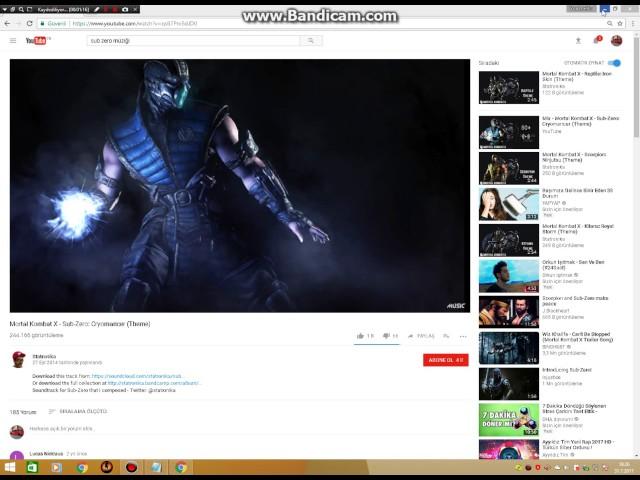Like the video with thumbs-up icon
The height and width of the screenshot is (480, 640).
[360, 336]
